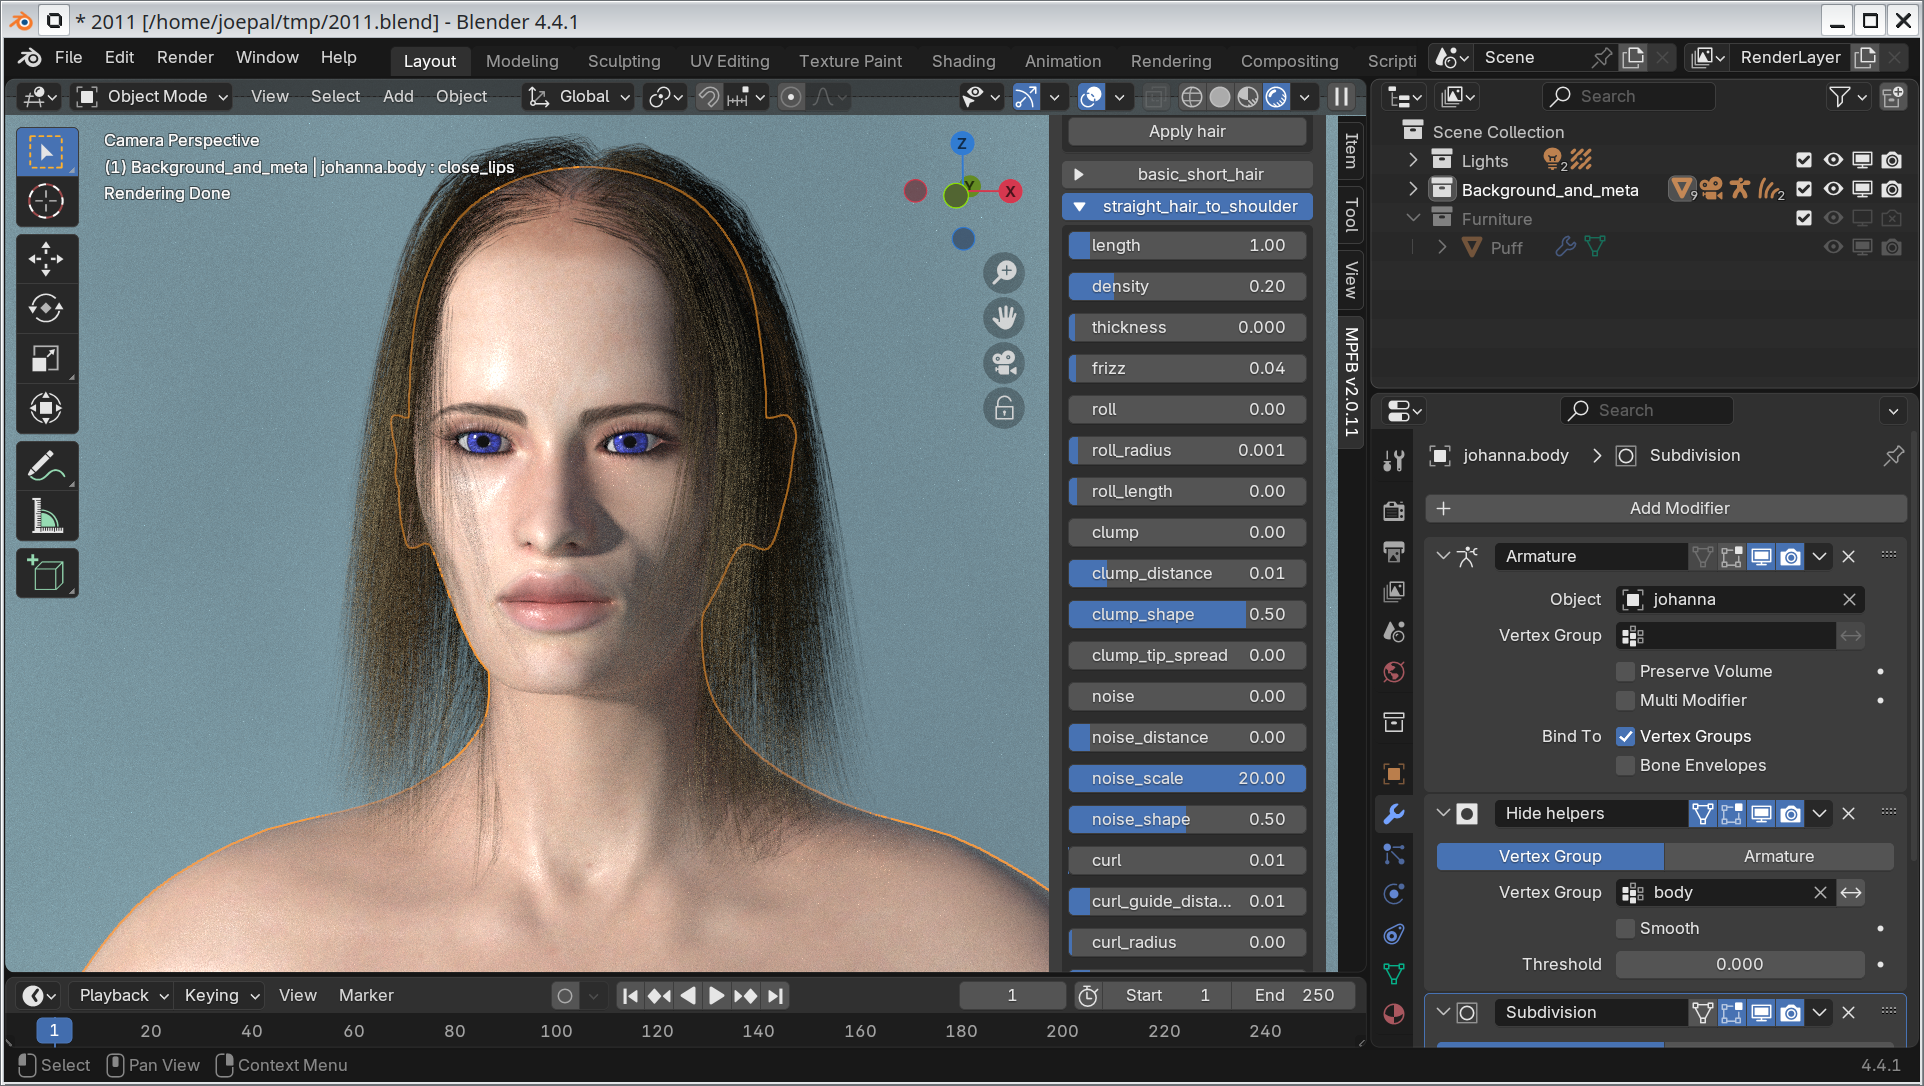Untick the Lights collection exclude checkbox

pyautogui.click(x=1804, y=160)
